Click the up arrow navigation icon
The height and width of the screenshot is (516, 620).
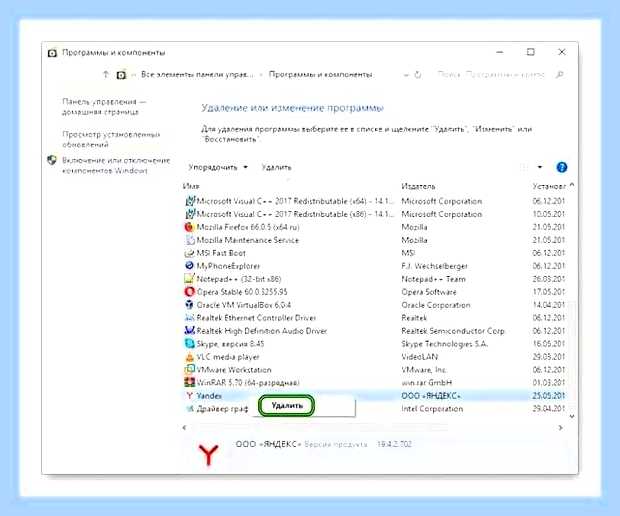point(106,74)
